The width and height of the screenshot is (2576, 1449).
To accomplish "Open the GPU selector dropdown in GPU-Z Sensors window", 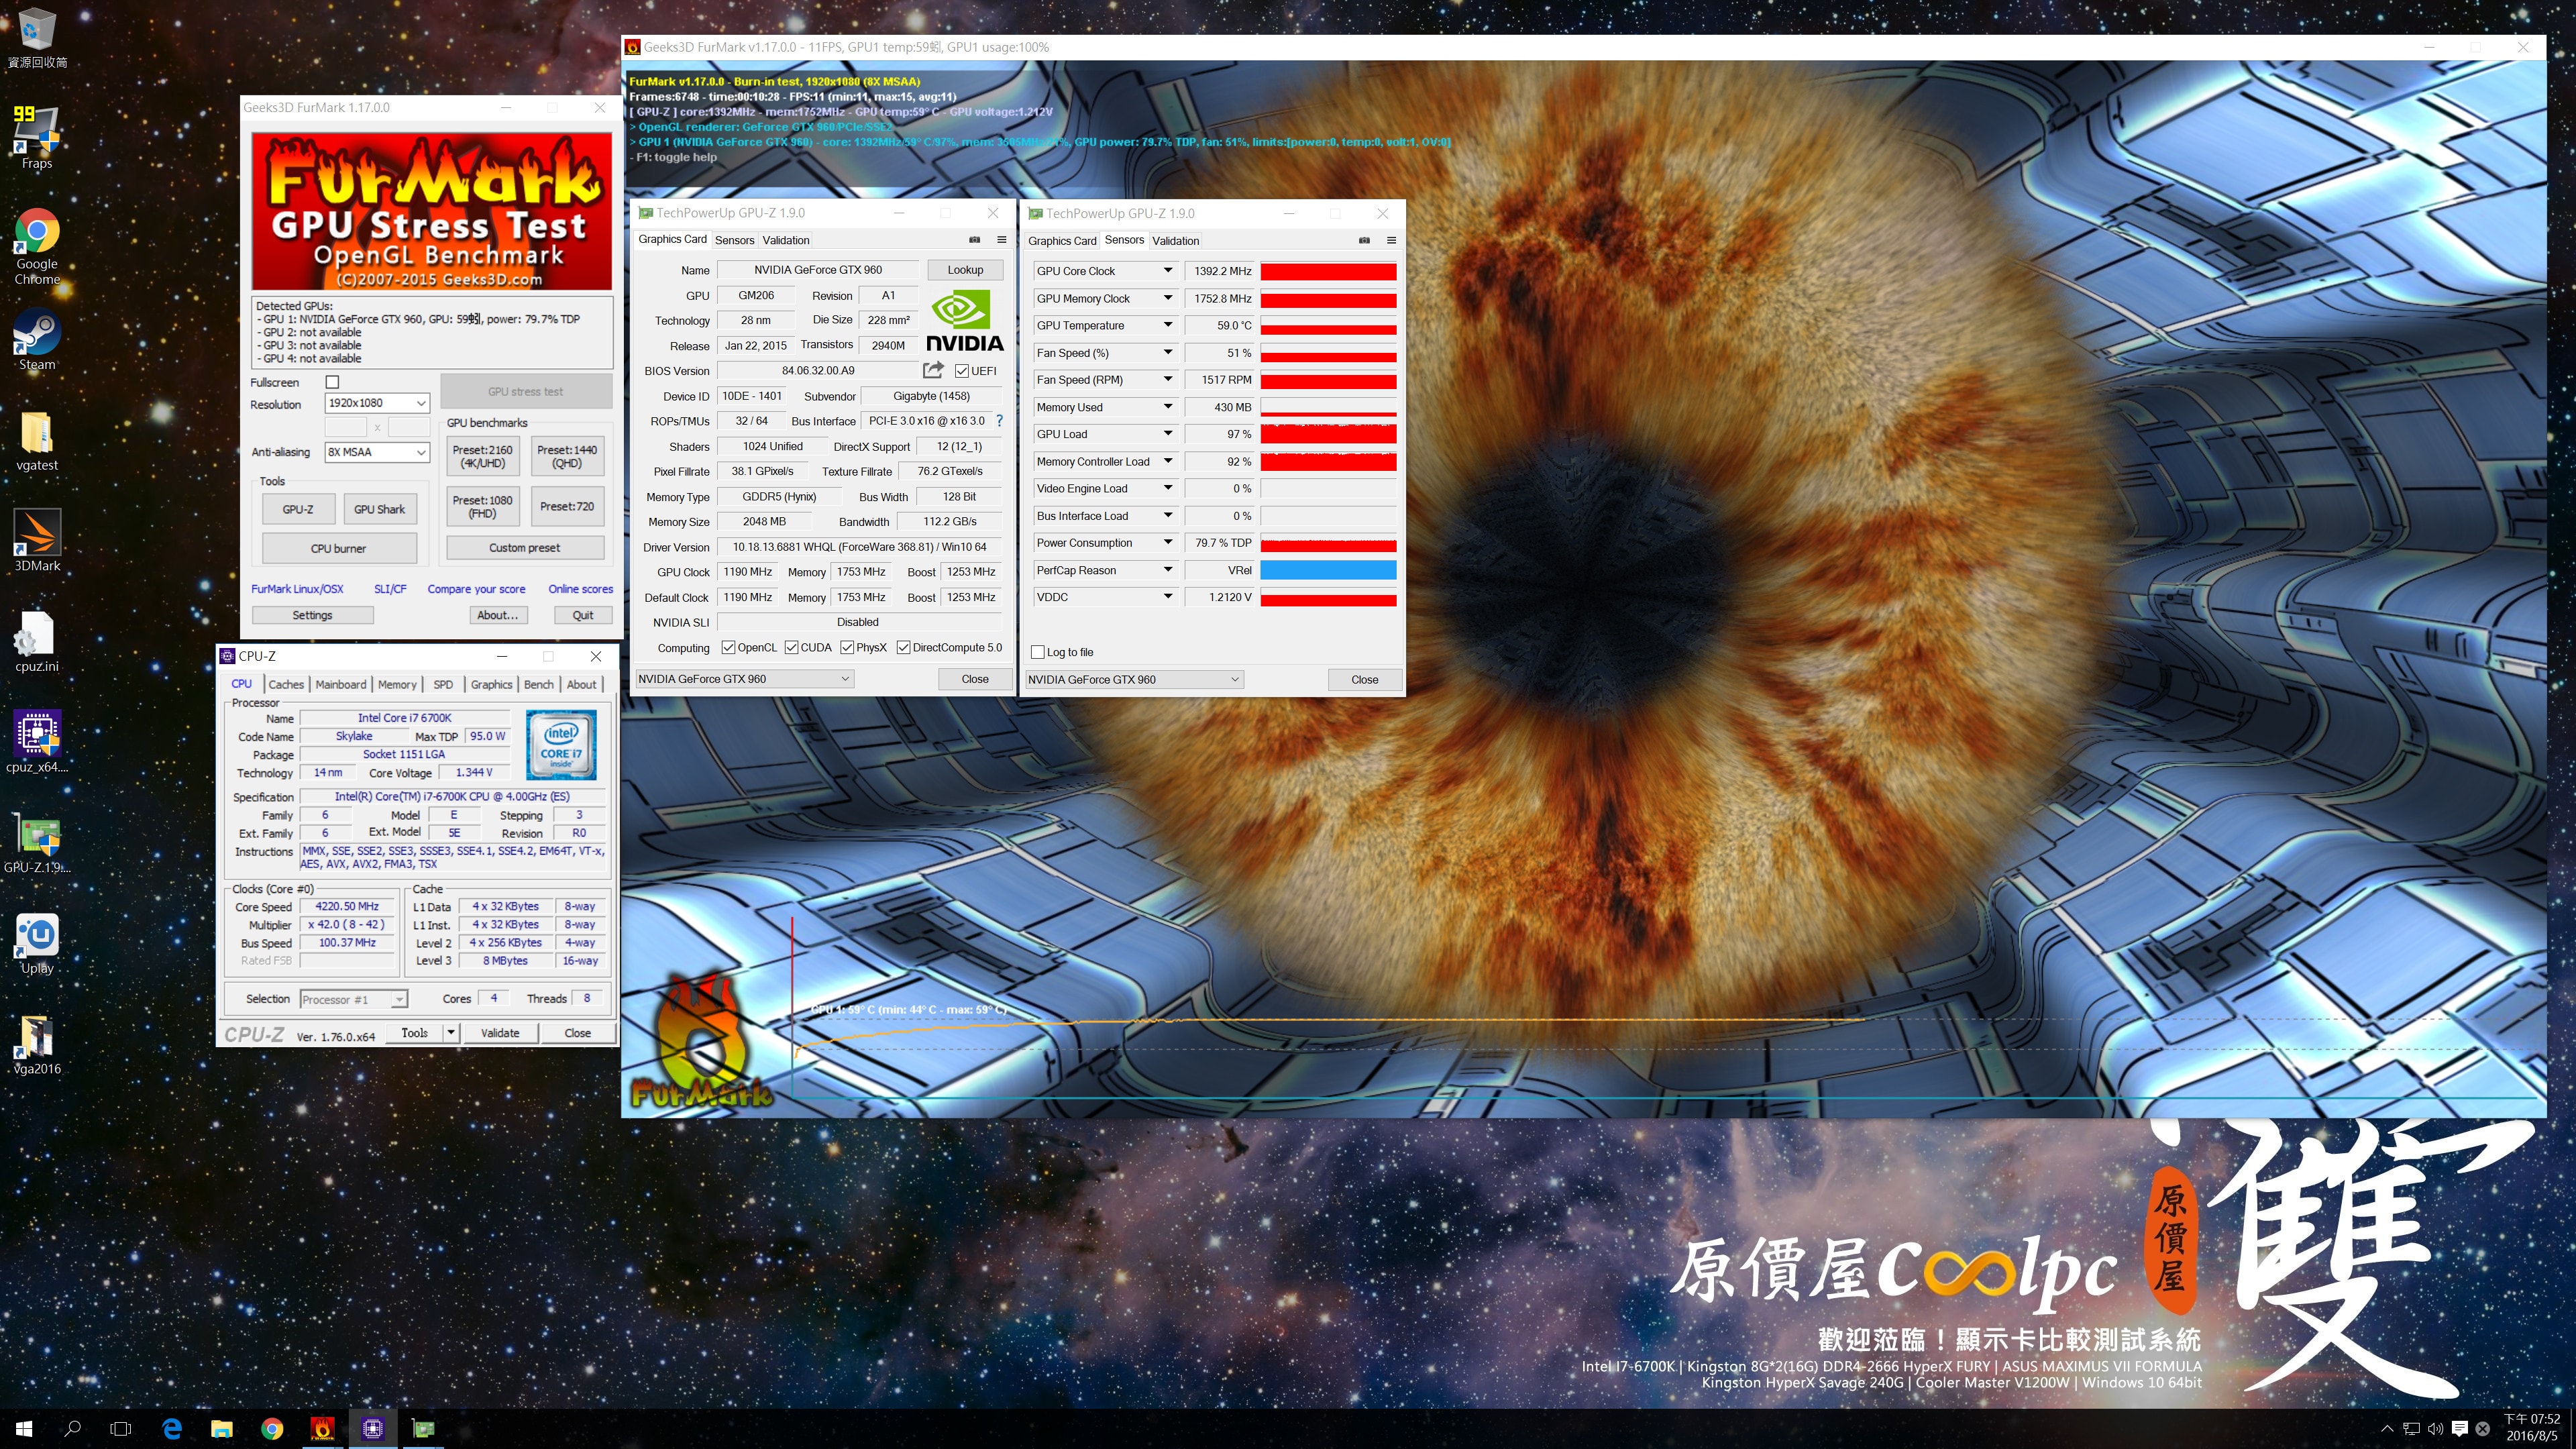I will (1135, 679).
